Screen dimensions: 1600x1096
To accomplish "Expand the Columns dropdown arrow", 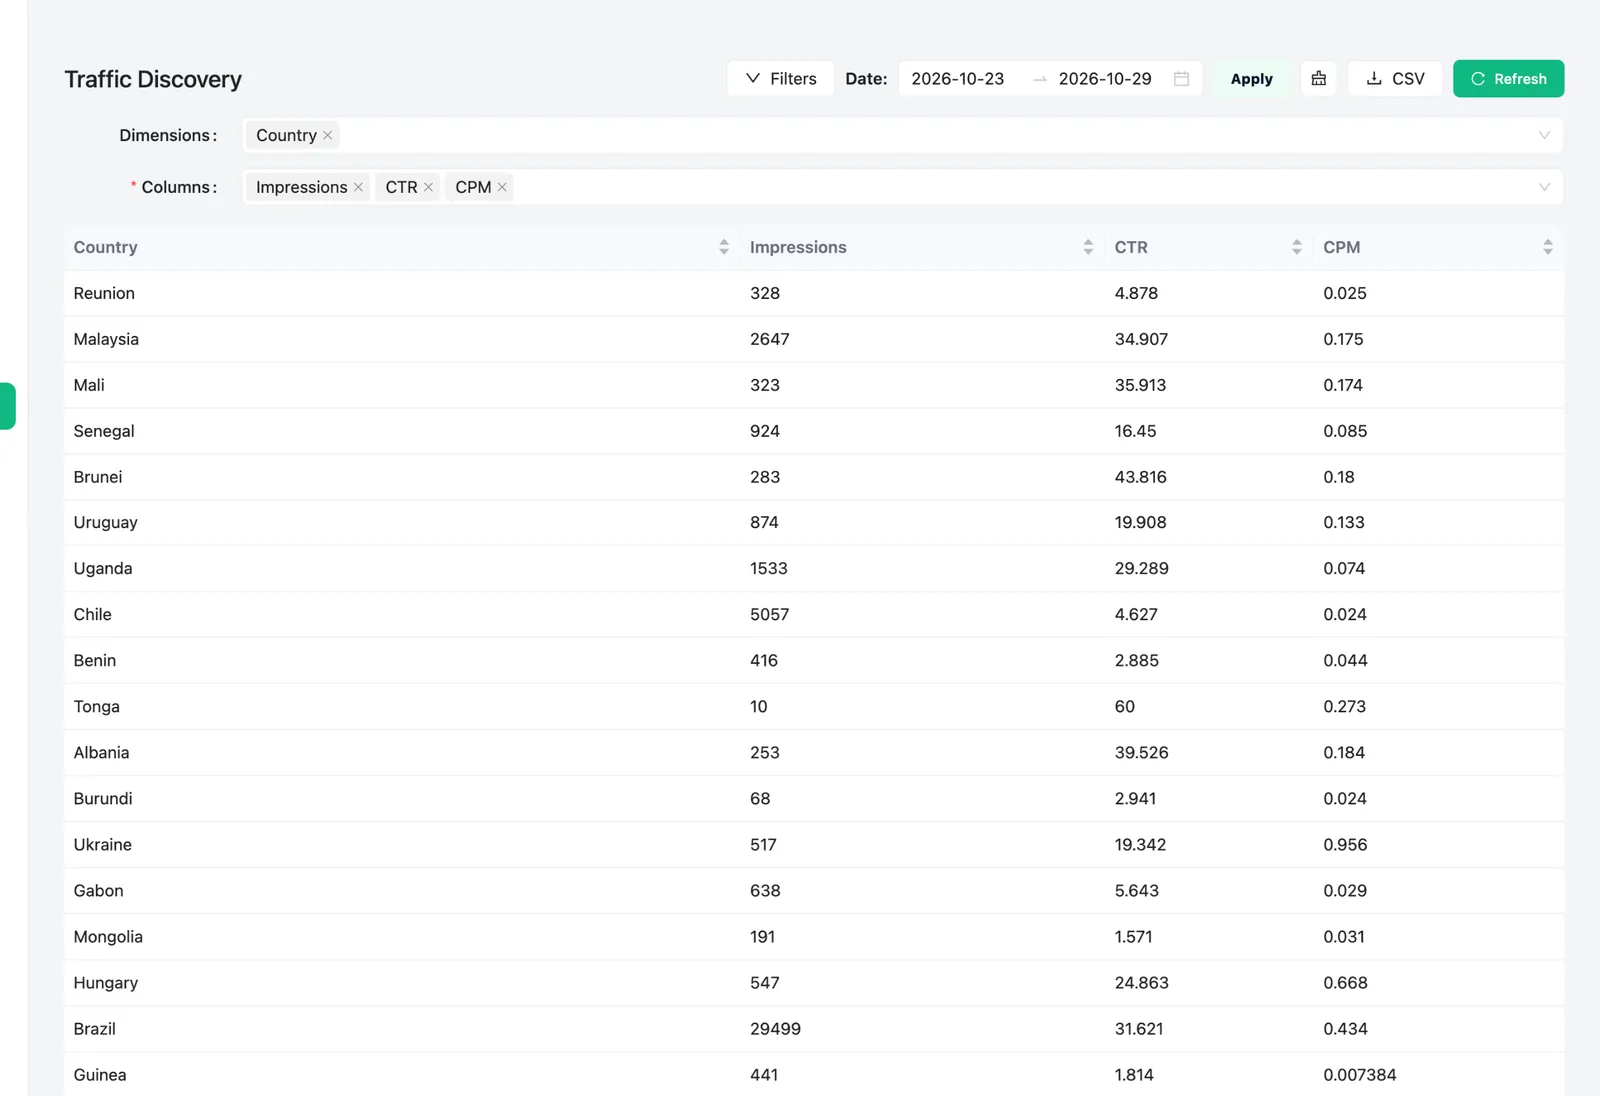I will coord(1544,187).
